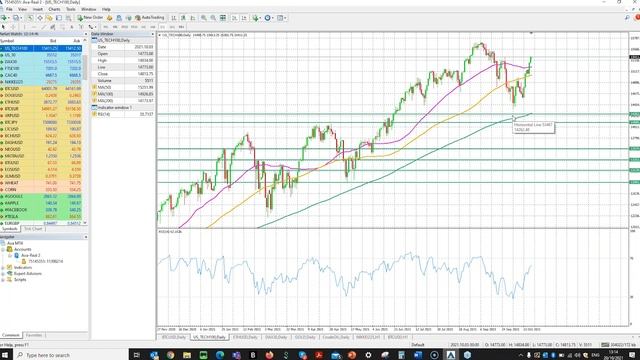Screen dimensions: 640x360
Task: Click the Tile Windows grid icon
Action: click(223, 18)
